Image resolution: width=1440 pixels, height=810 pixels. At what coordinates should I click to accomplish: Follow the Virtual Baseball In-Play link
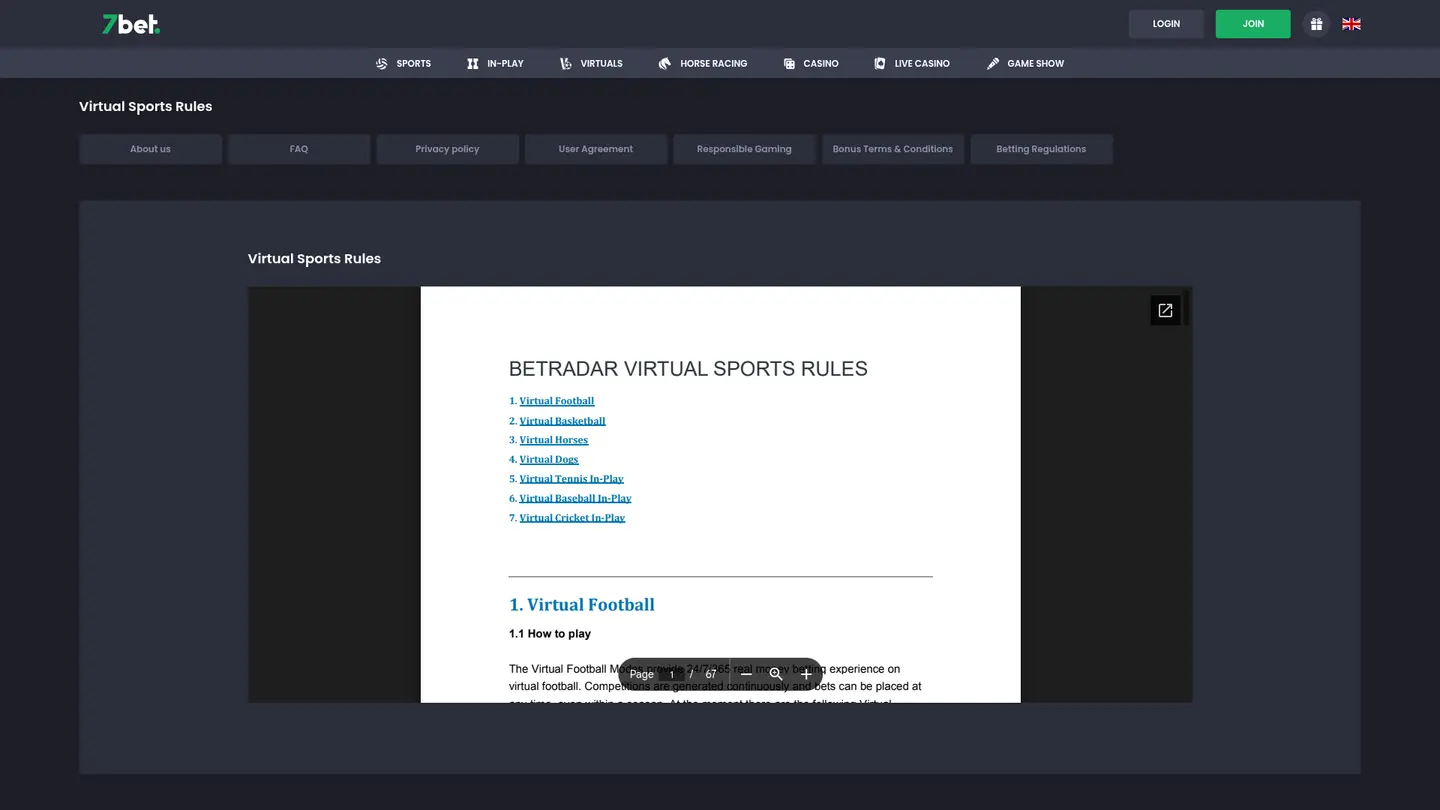coord(575,498)
